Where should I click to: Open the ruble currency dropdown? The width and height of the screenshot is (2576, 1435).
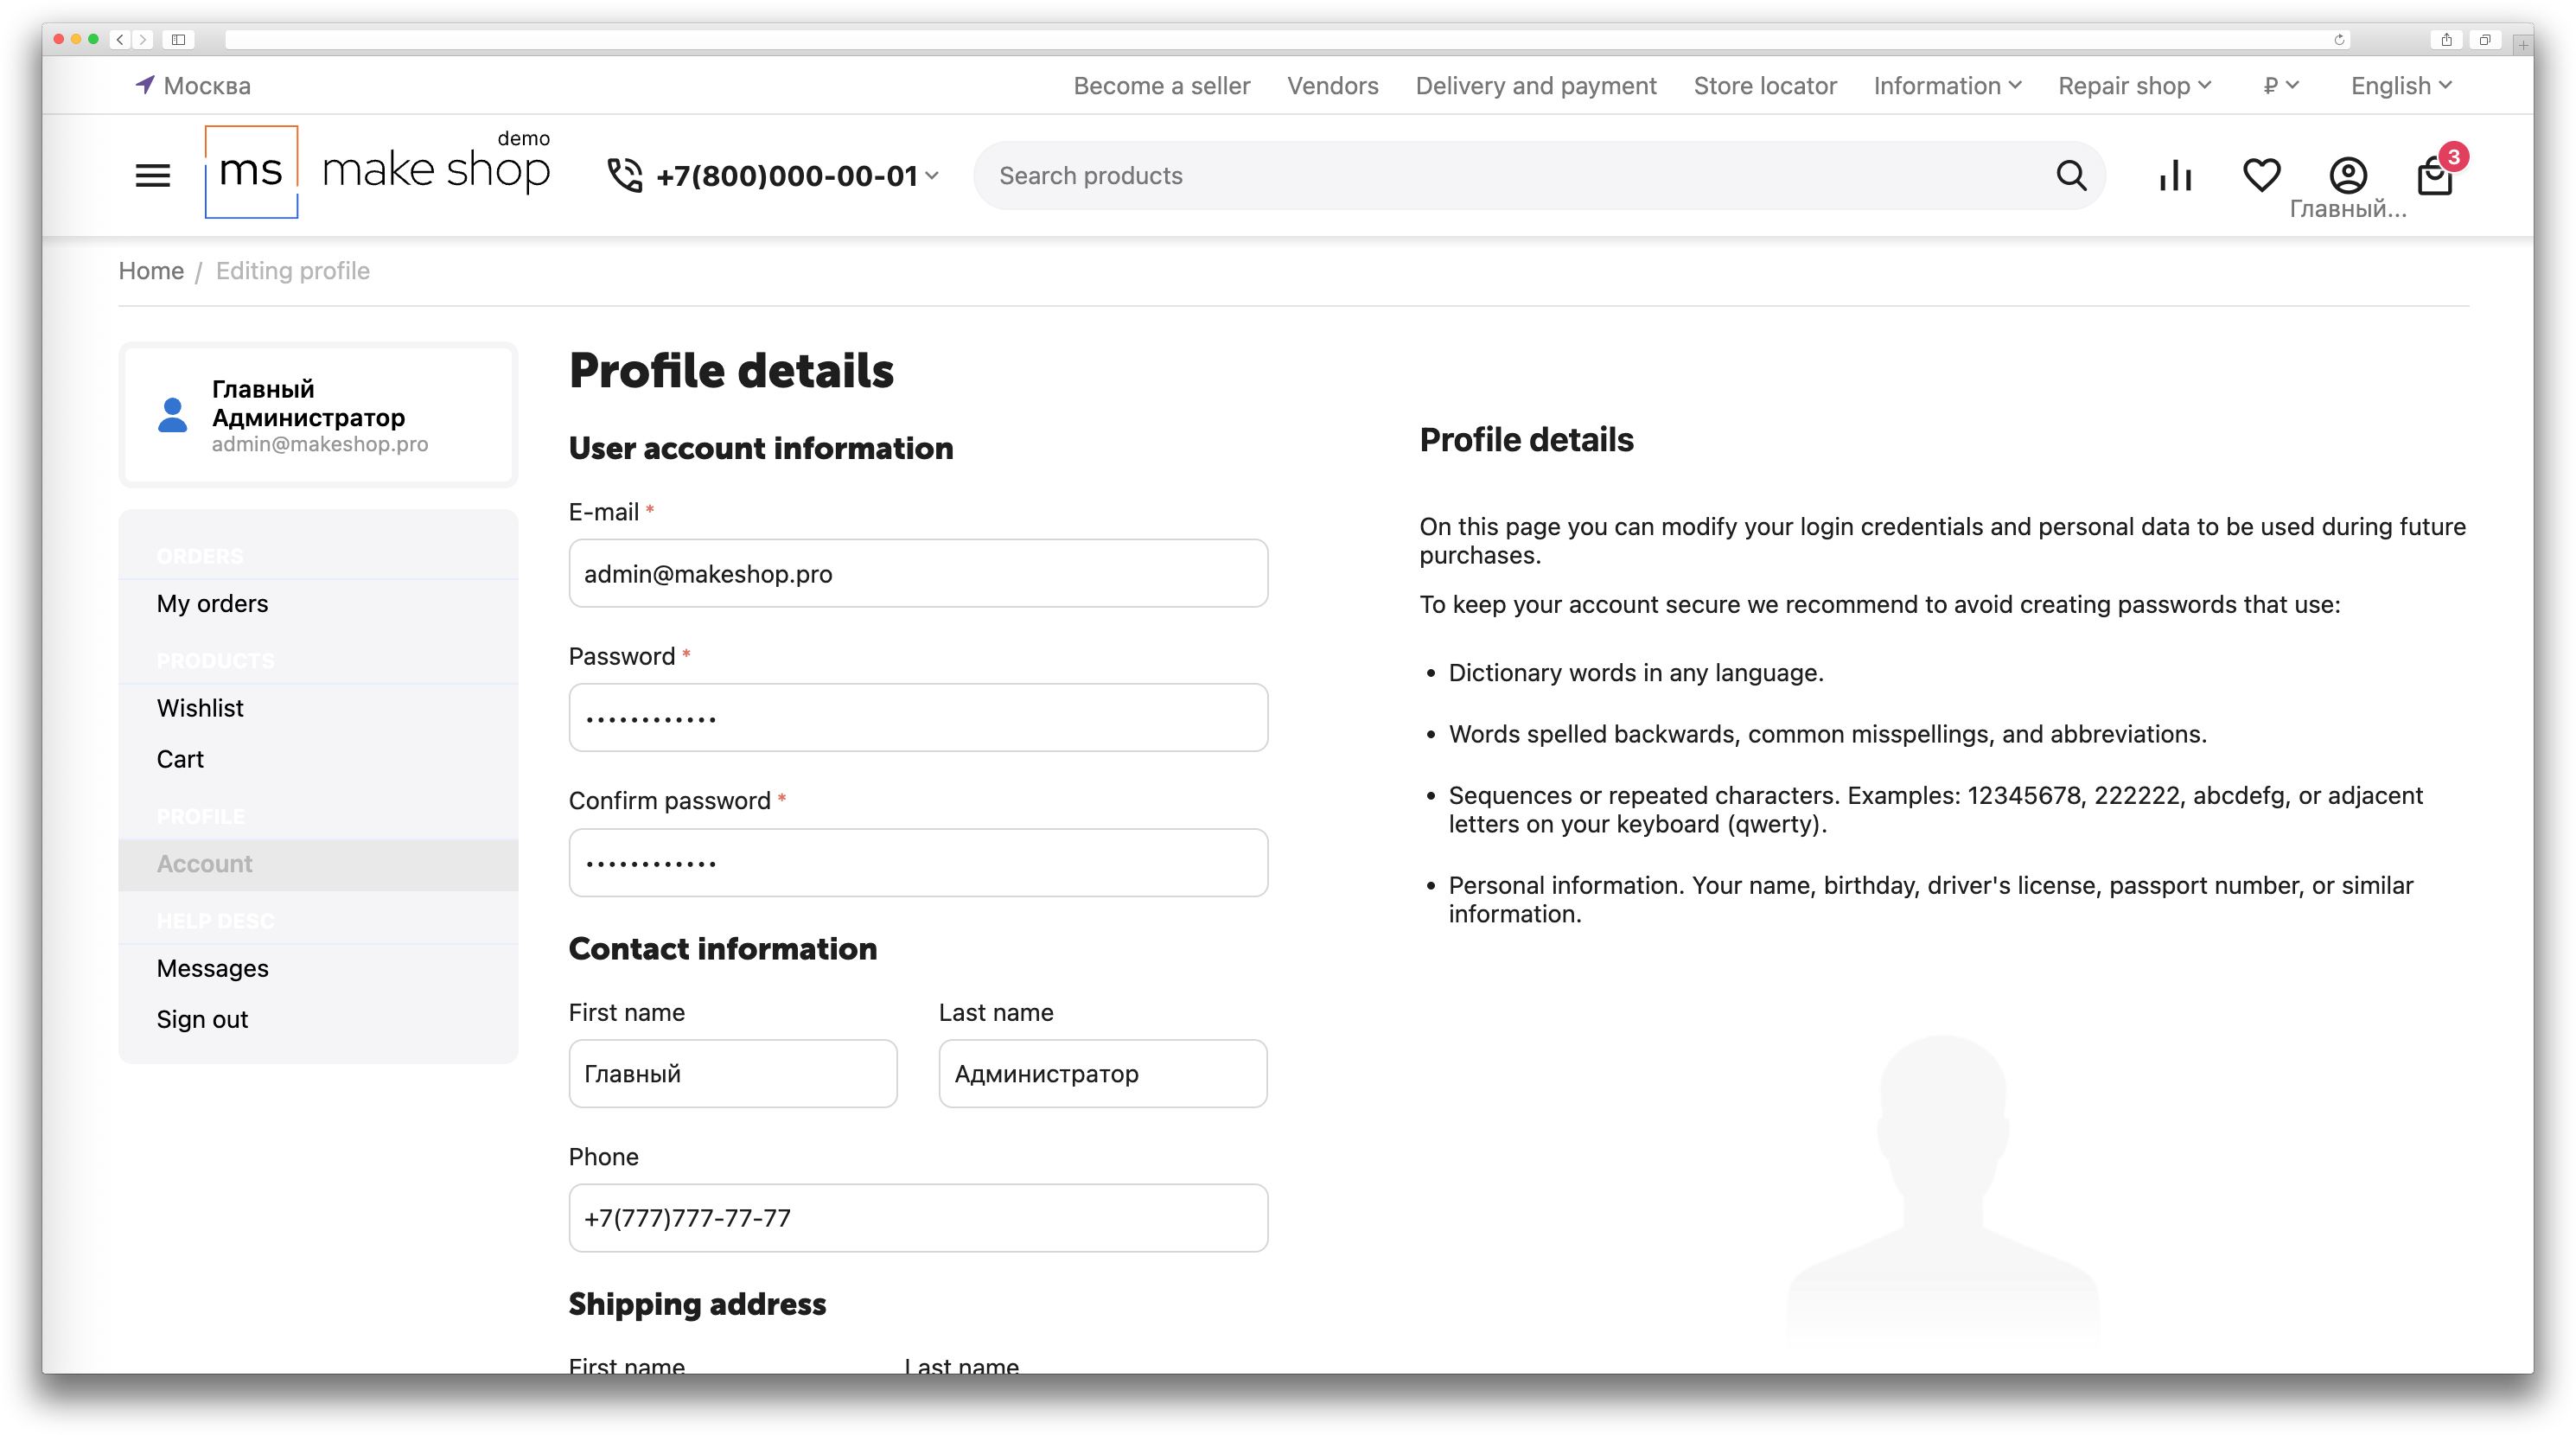(x=2280, y=86)
